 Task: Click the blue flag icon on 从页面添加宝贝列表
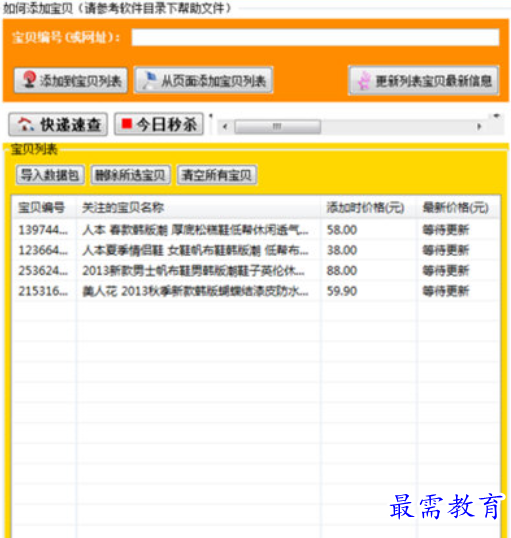(x=150, y=80)
